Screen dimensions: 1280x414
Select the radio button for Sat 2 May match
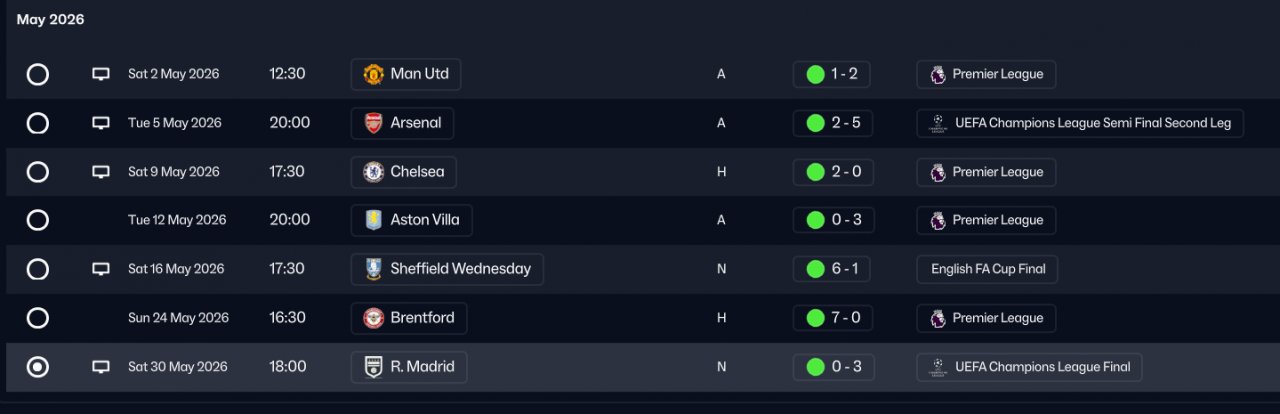pos(37,74)
